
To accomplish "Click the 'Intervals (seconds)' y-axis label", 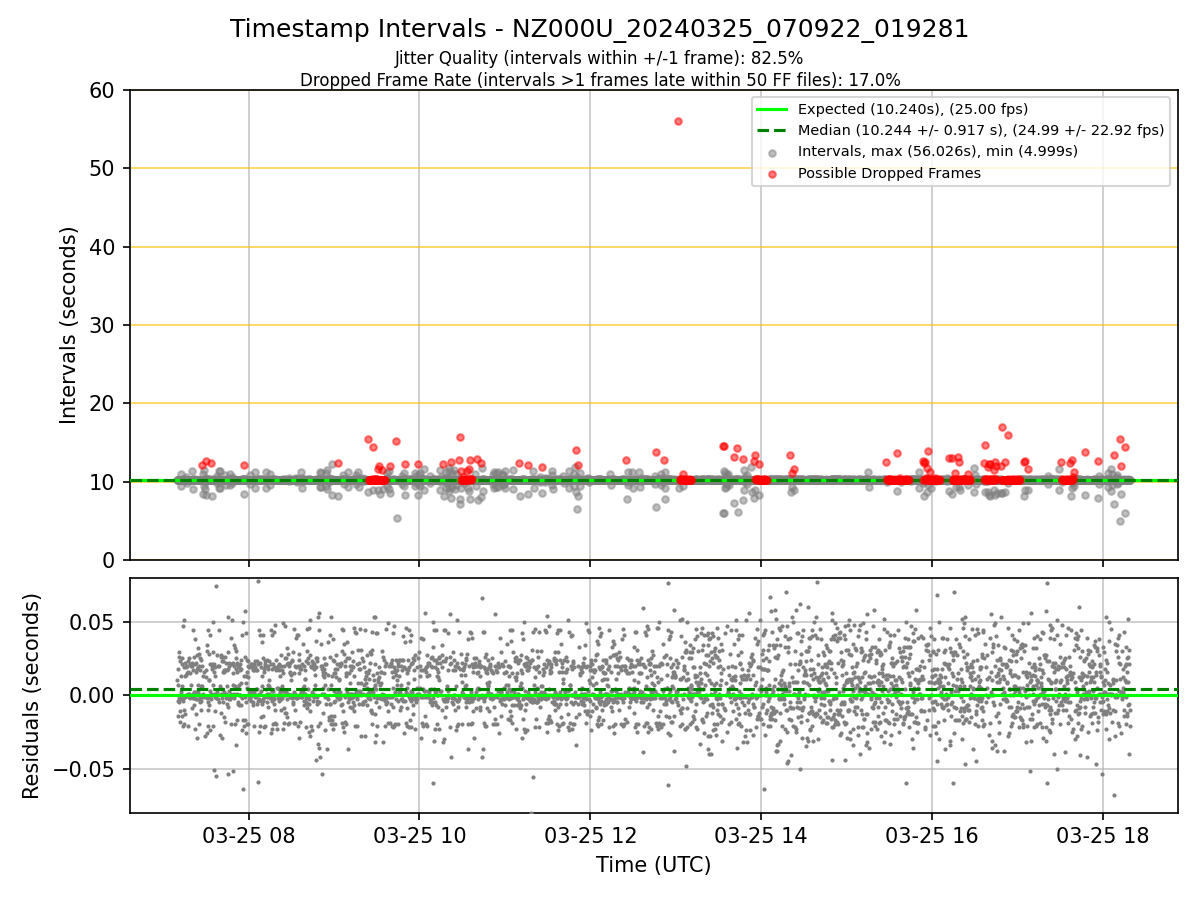I will [69, 325].
